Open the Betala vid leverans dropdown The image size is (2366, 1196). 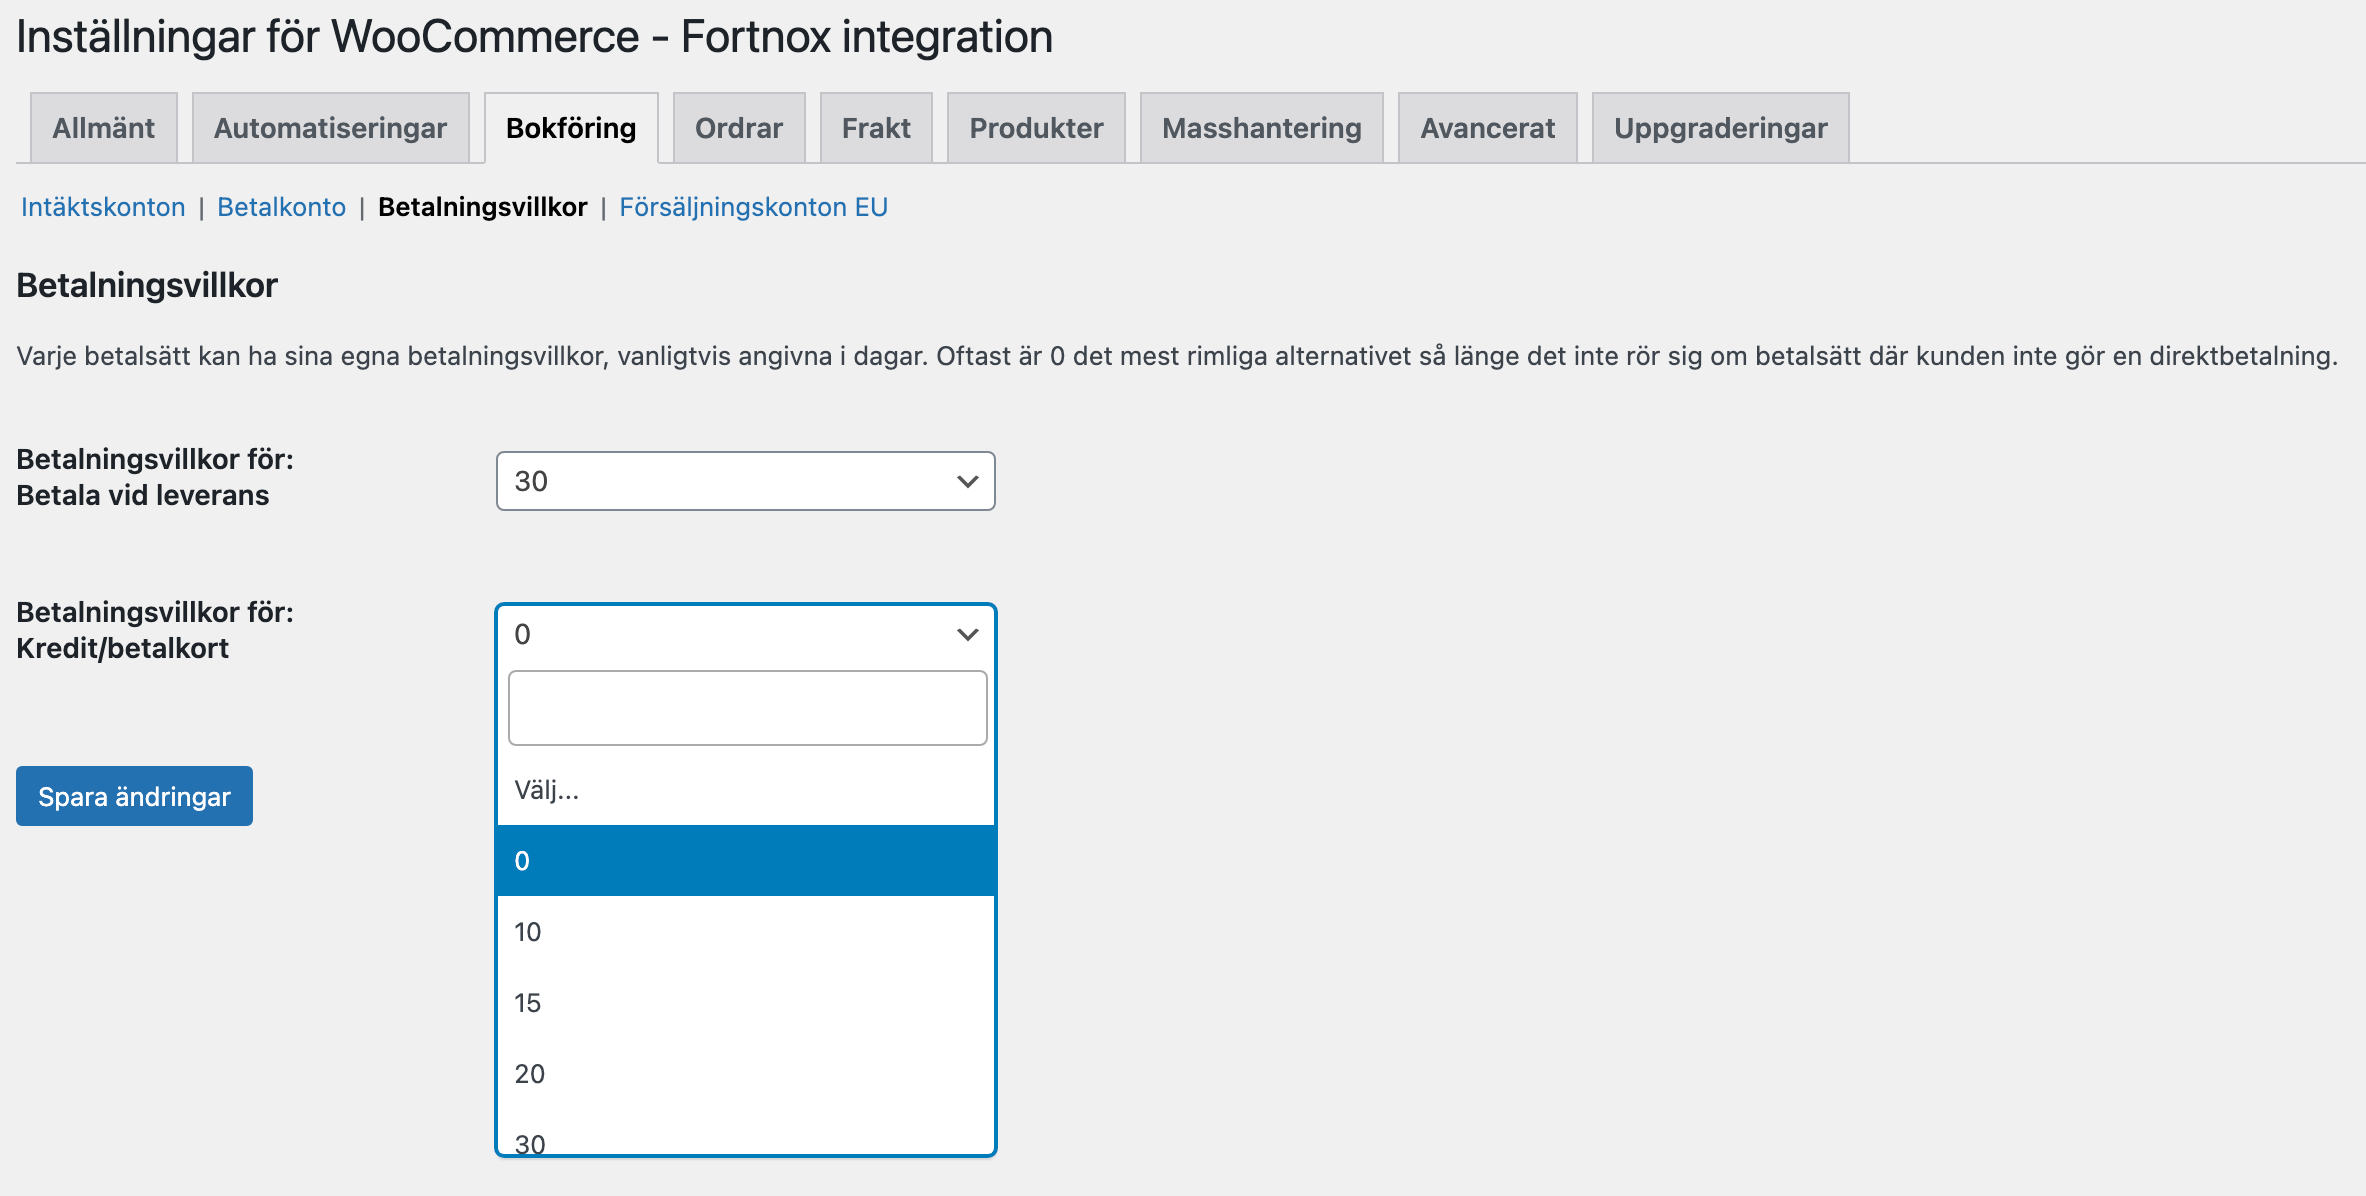(745, 482)
